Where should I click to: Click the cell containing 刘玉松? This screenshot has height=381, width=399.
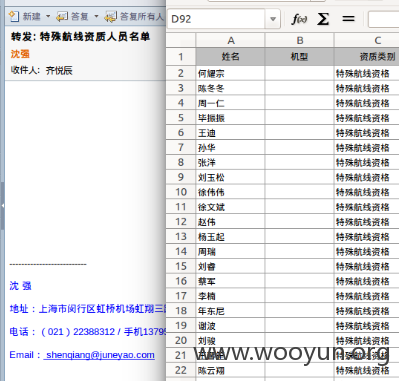[x=231, y=177]
